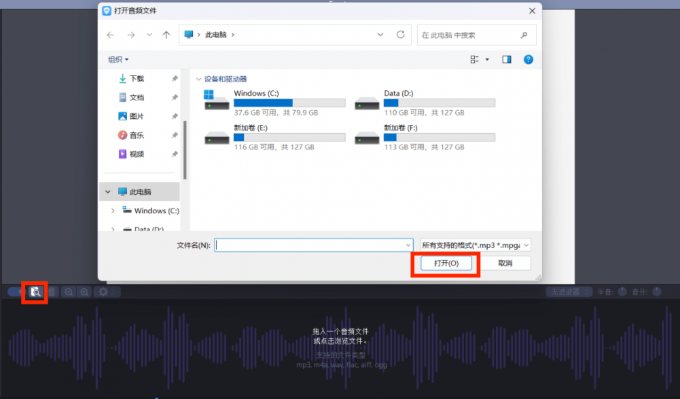
Task: Click the 取消 button
Action: (505, 263)
